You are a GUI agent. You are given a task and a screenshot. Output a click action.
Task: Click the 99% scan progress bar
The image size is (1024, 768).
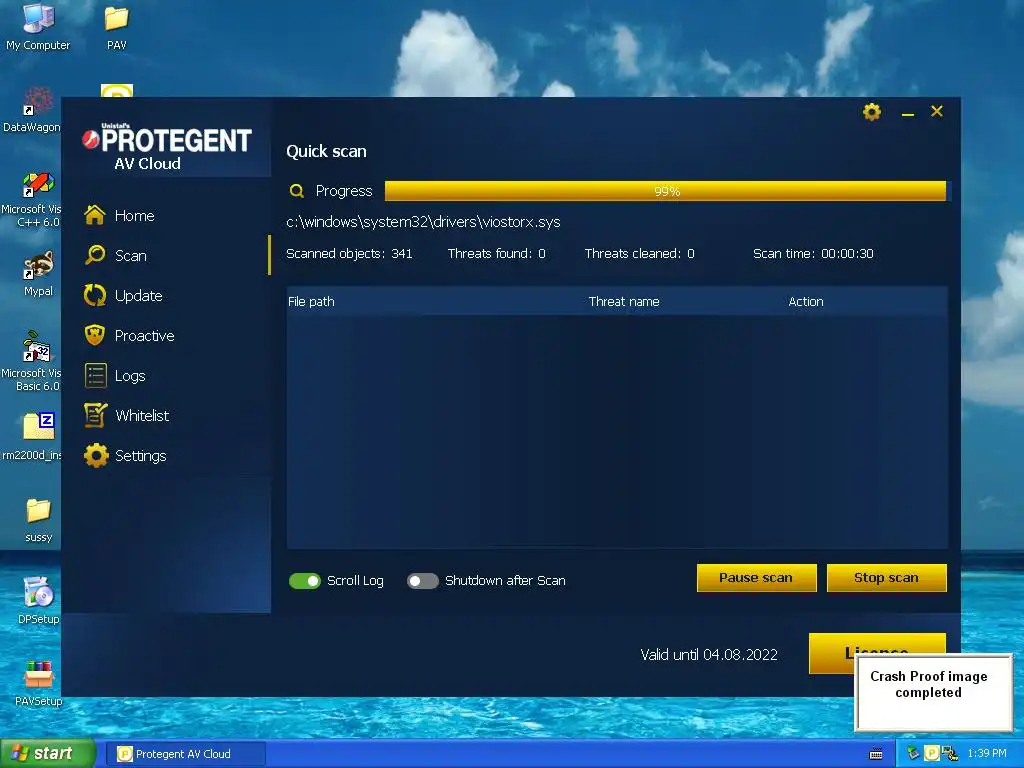[x=665, y=191]
